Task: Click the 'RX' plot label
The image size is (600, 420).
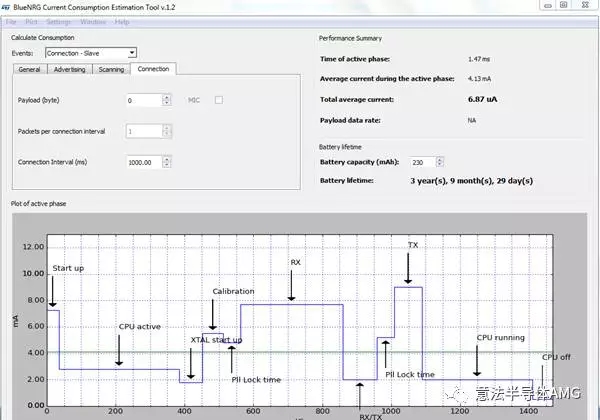Action: click(x=295, y=262)
